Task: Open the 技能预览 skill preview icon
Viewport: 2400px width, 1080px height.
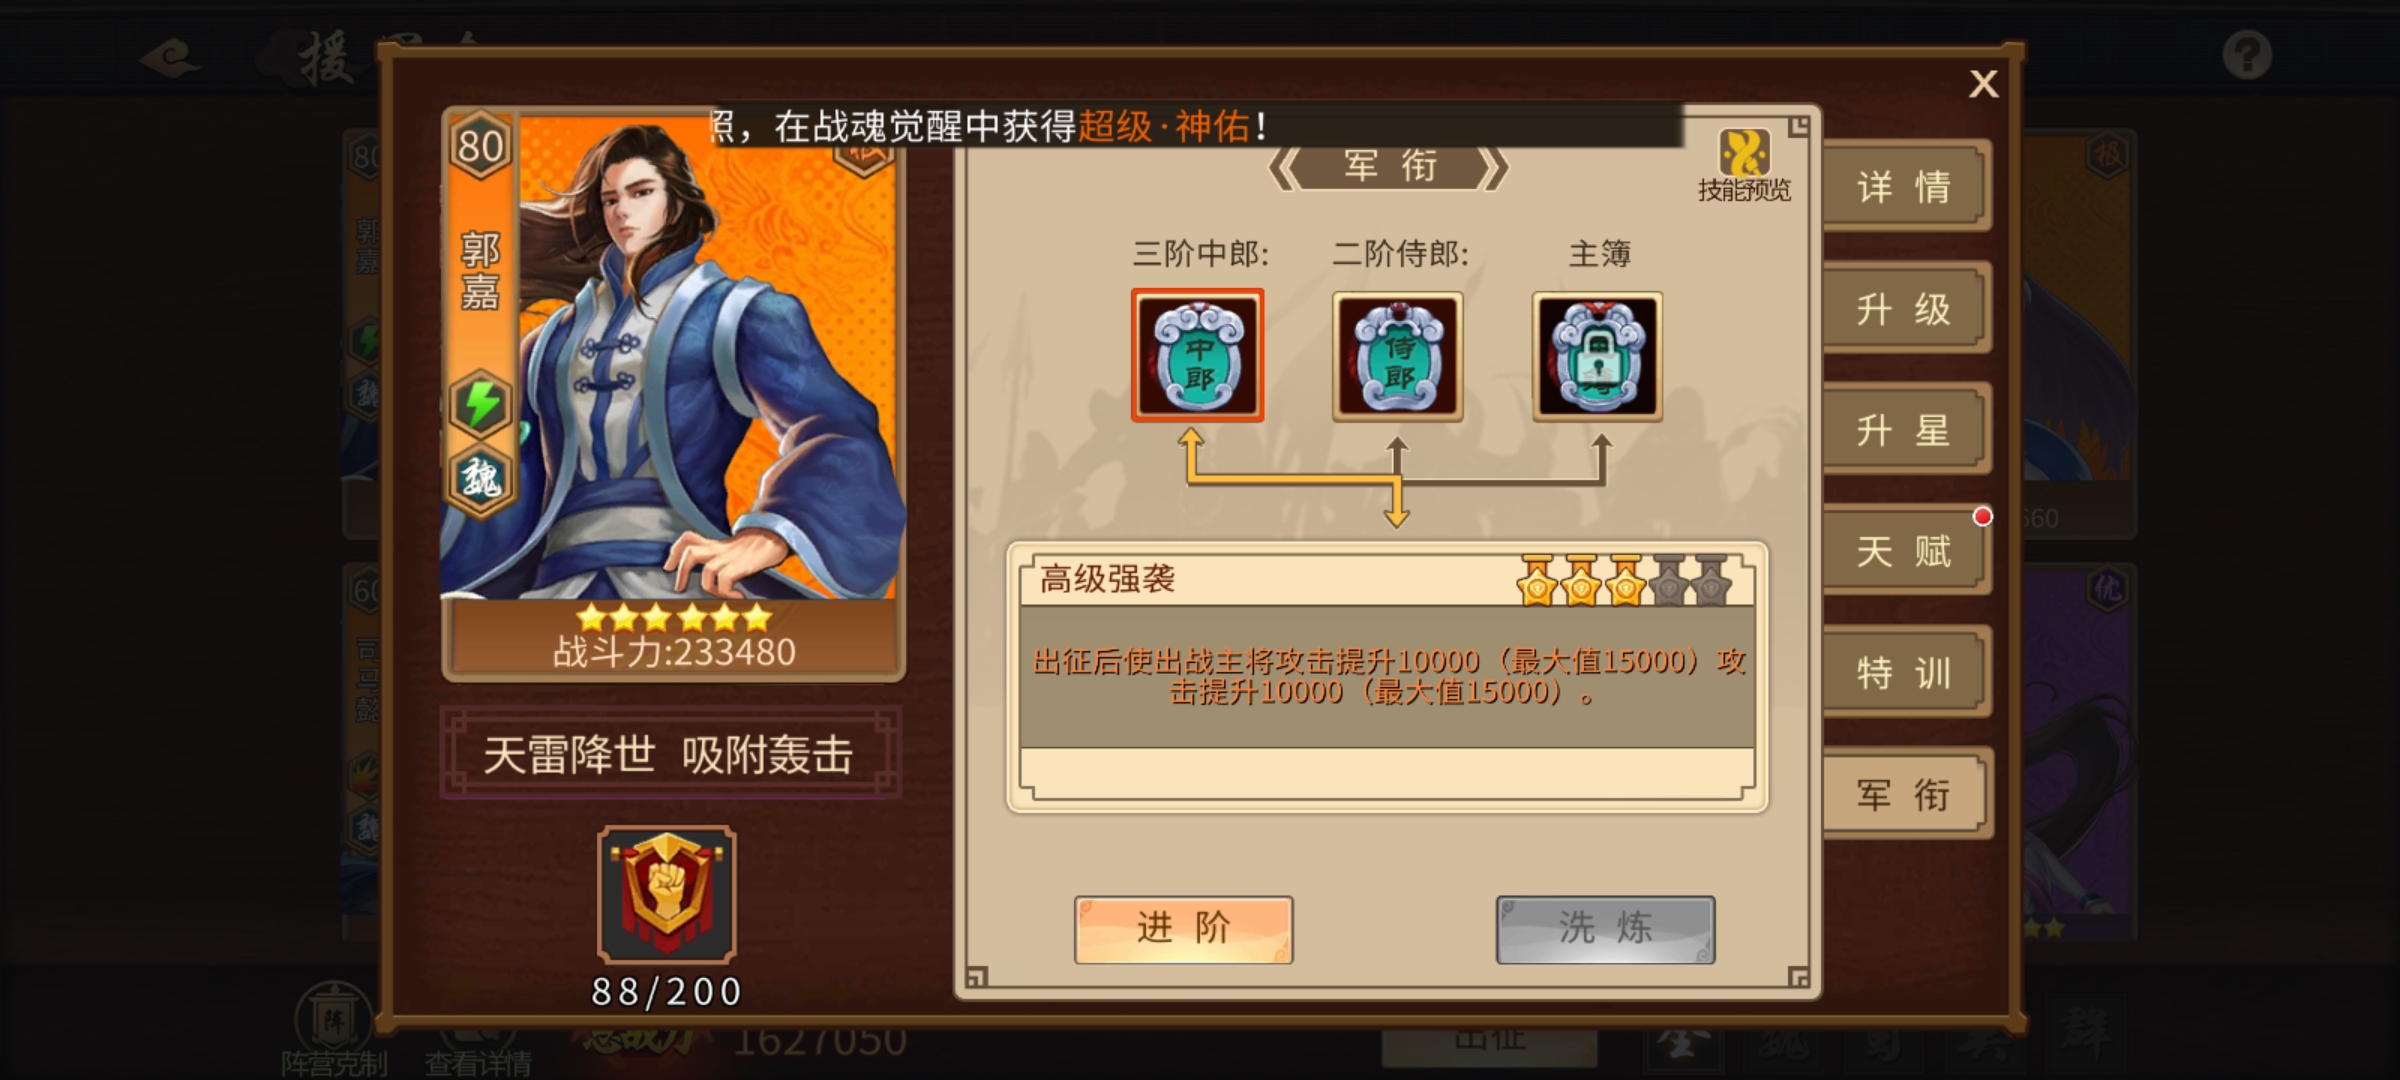Action: (1744, 166)
